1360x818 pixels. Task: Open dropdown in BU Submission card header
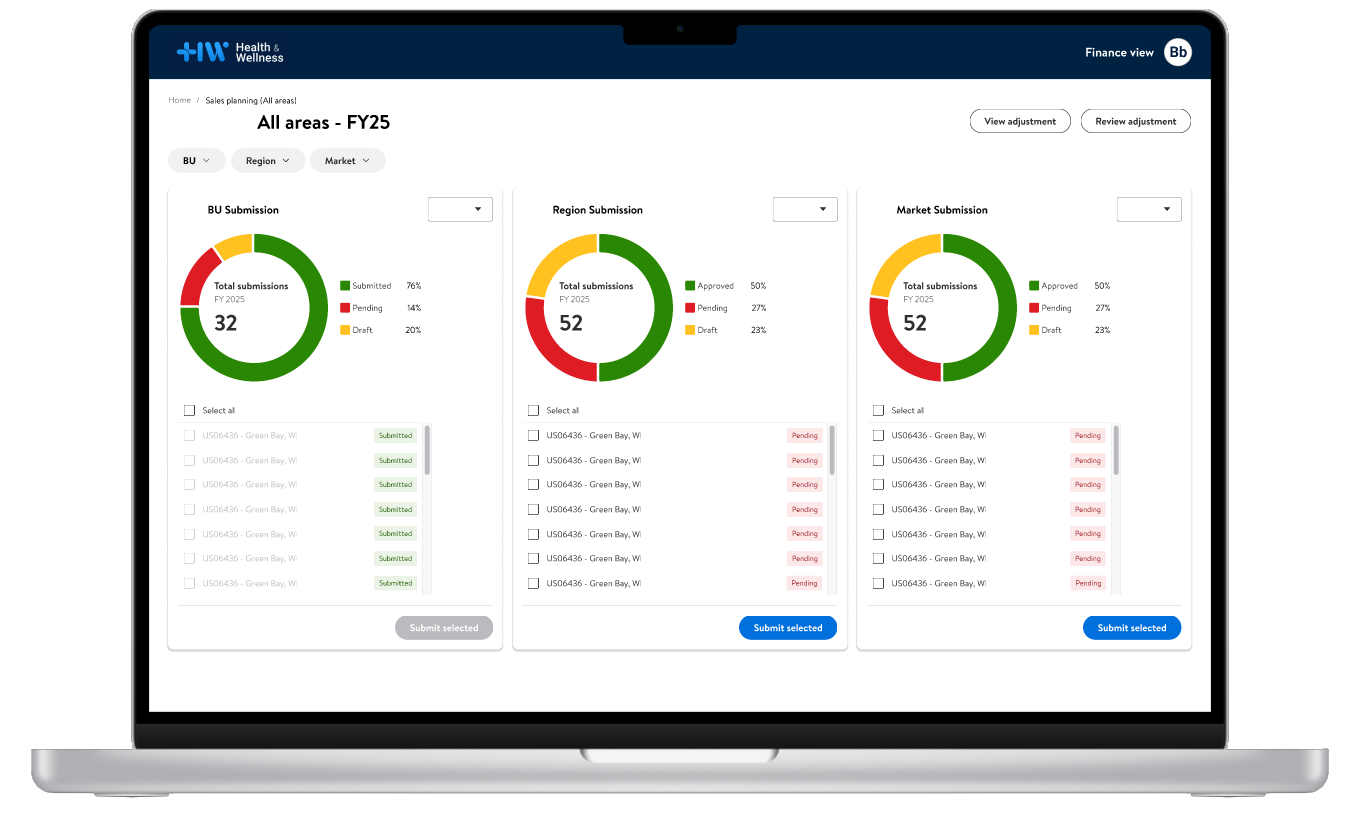tap(460, 210)
